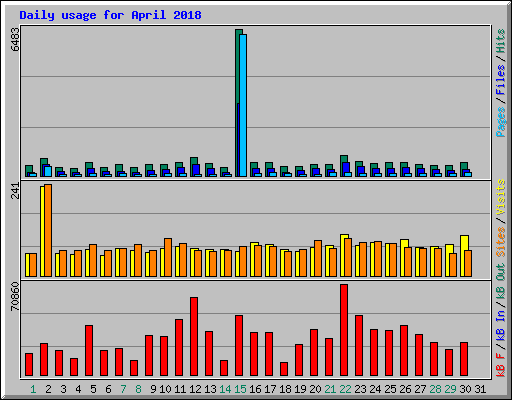Click day label 28 on the x-axis
The height and width of the screenshot is (400, 512).
coord(435,389)
